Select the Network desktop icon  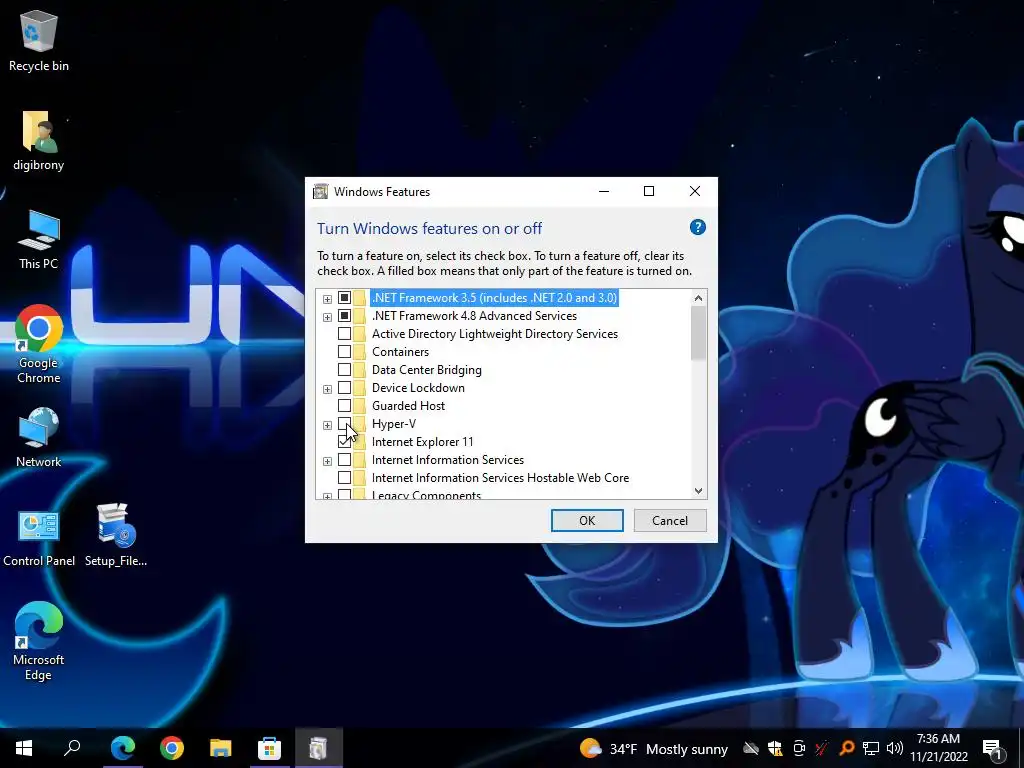click(x=39, y=438)
